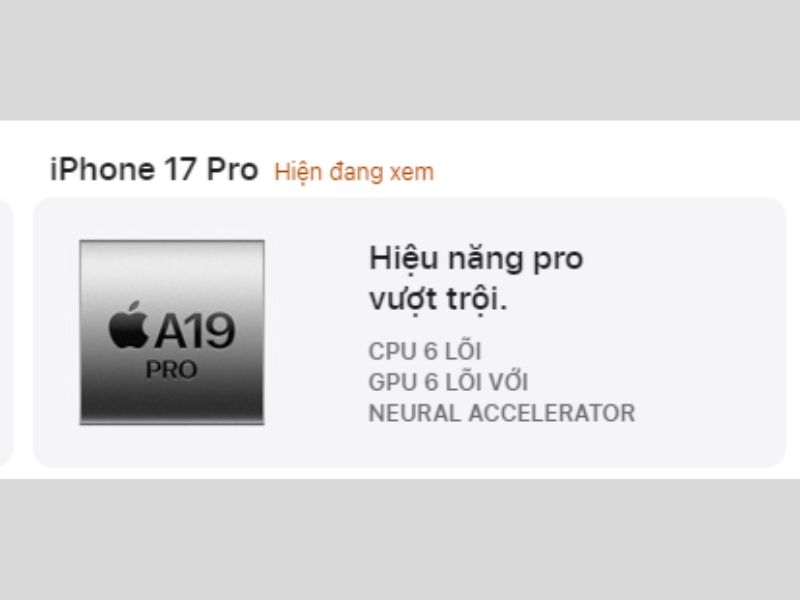Viewport: 800px width, 600px height.
Task: Click the Apple logo on the chip
Action: tap(129, 325)
